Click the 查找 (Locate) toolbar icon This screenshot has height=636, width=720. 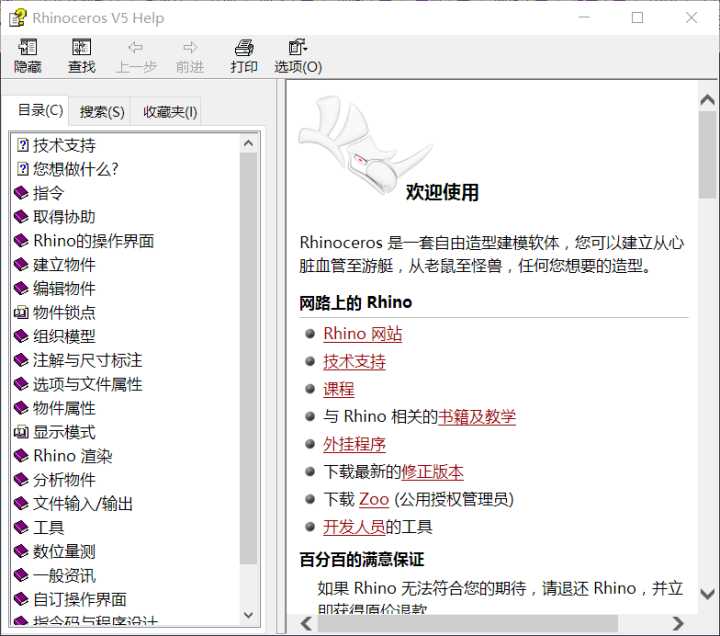(x=82, y=47)
